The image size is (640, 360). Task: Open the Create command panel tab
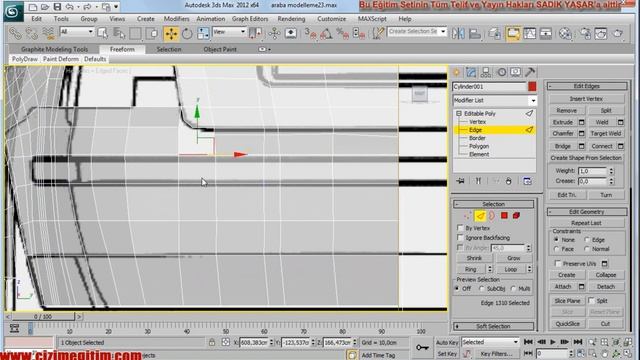[x=457, y=72]
